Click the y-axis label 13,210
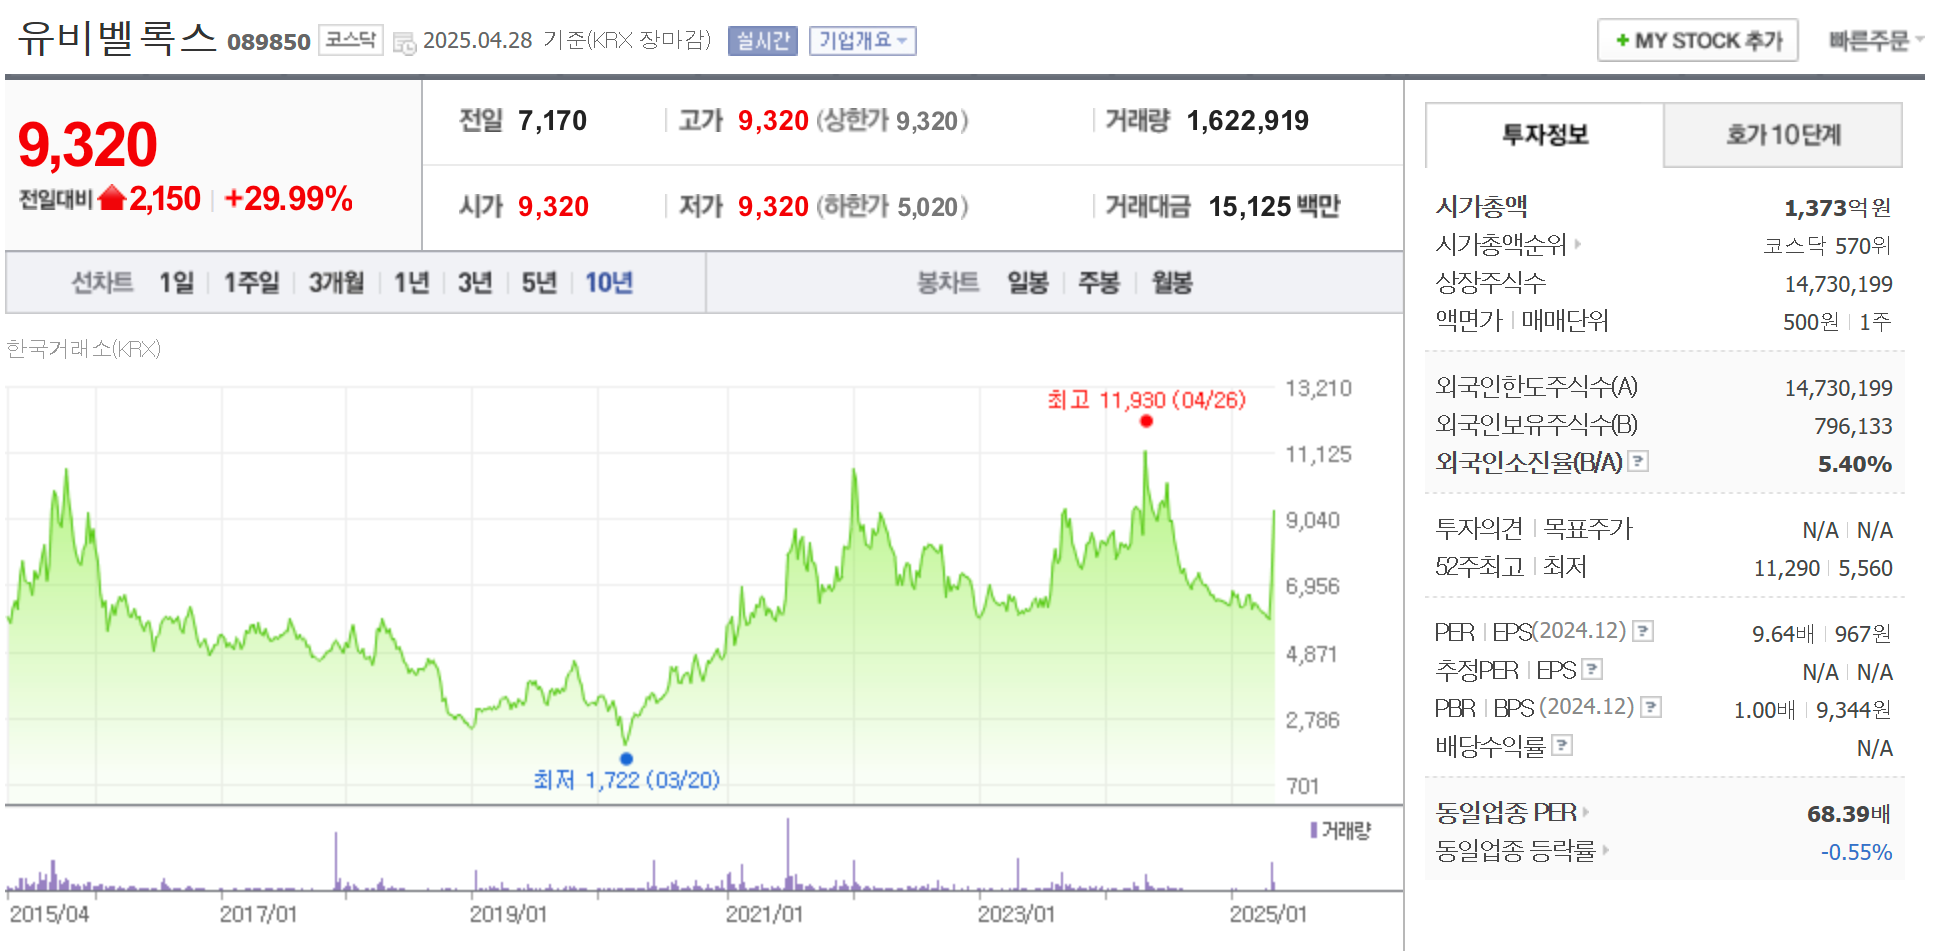The width and height of the screenshot is (1939, 951). pyautogui.click(x=1318, y=388)
